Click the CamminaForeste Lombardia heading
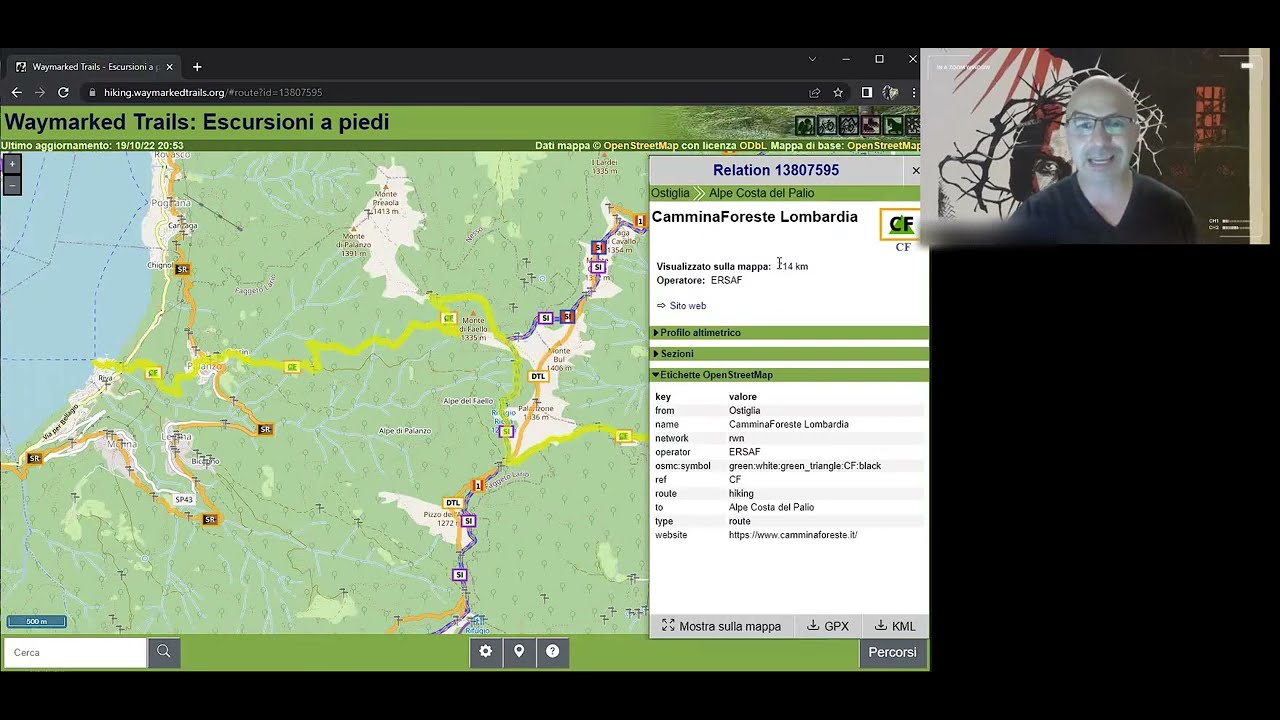 [755, 217]
